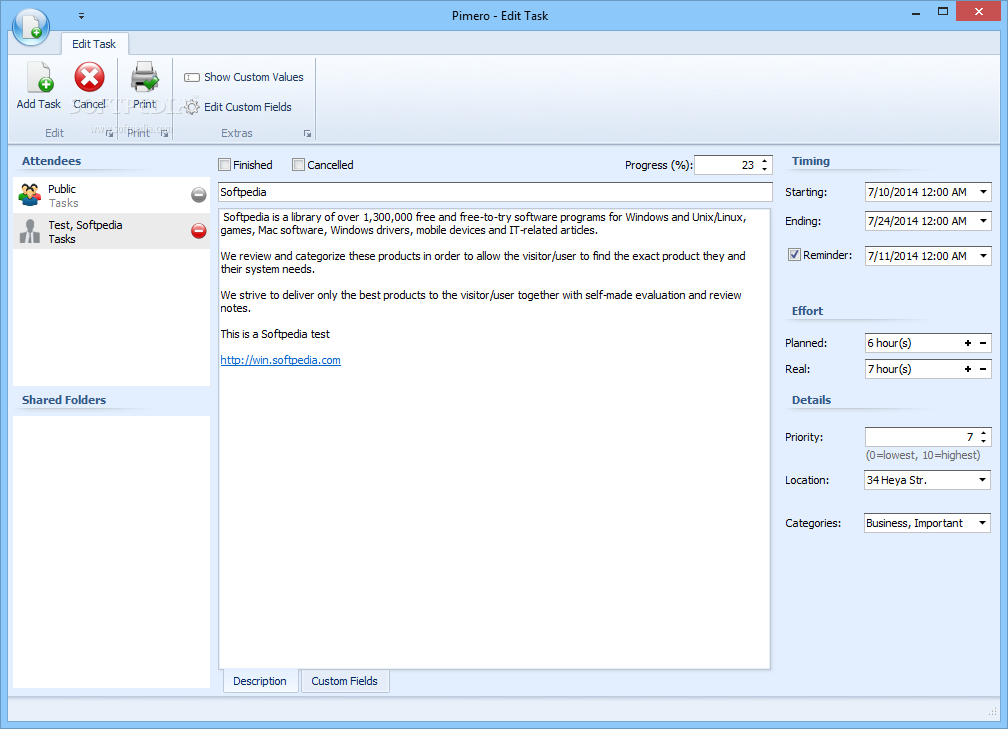Click Show Custom Values
Viewport: 1008px width, 729px height.
(244, 77)
